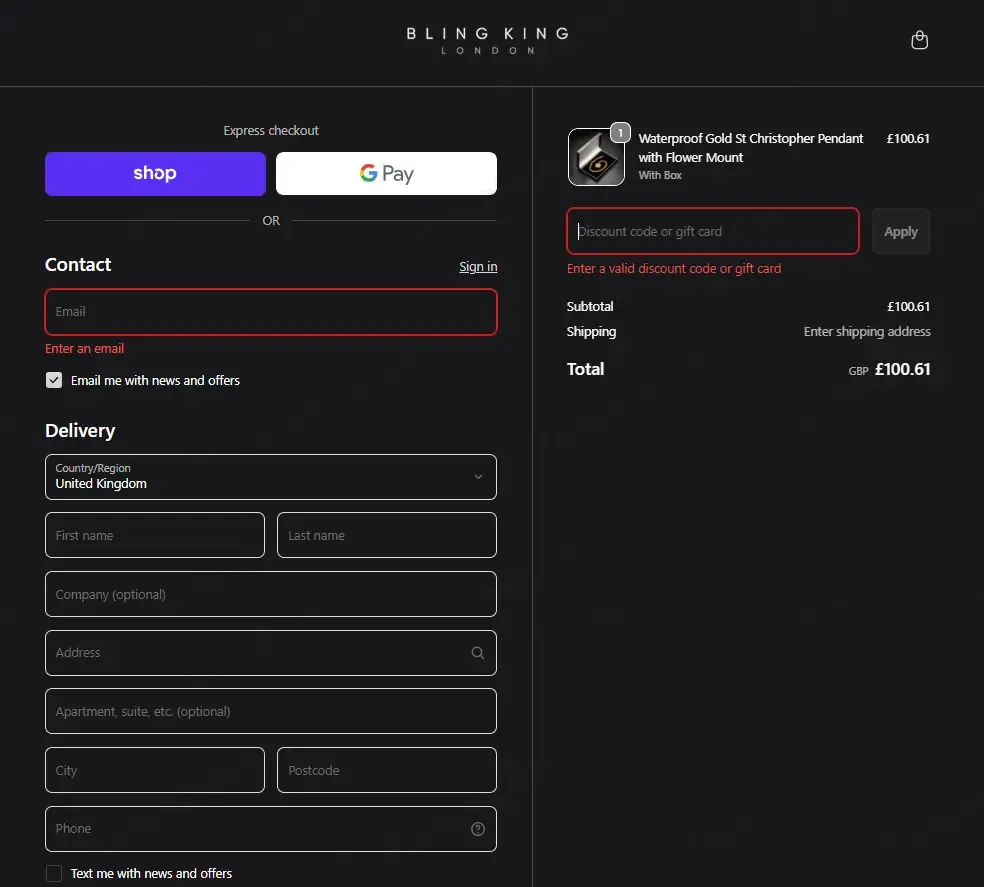Pay with the Google Pay button
The width and height of the screenshot is (984, 887).
[387, 174]
